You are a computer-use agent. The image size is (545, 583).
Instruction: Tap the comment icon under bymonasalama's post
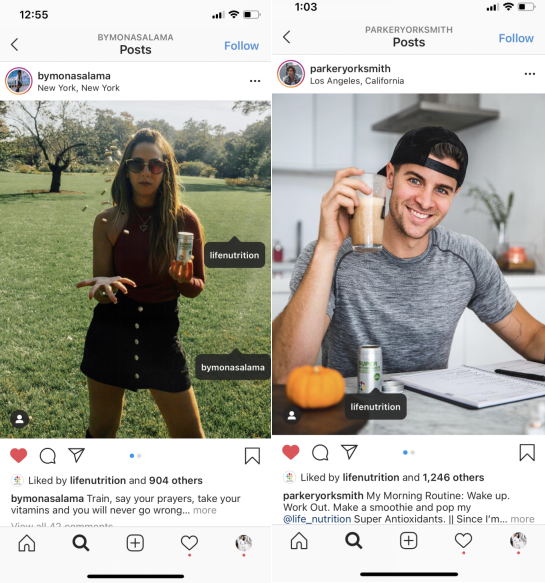48,455
